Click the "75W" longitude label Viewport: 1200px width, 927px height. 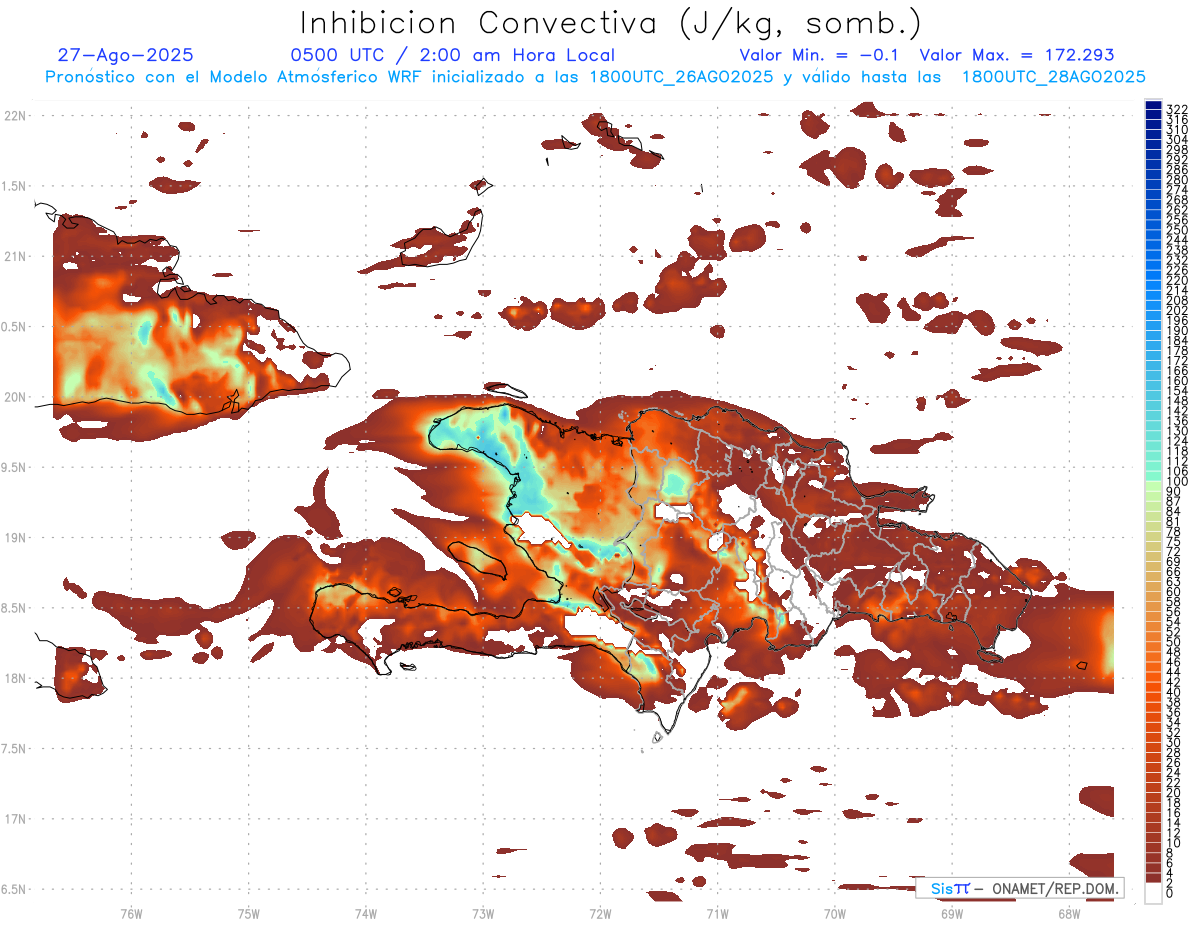point(249,913)
